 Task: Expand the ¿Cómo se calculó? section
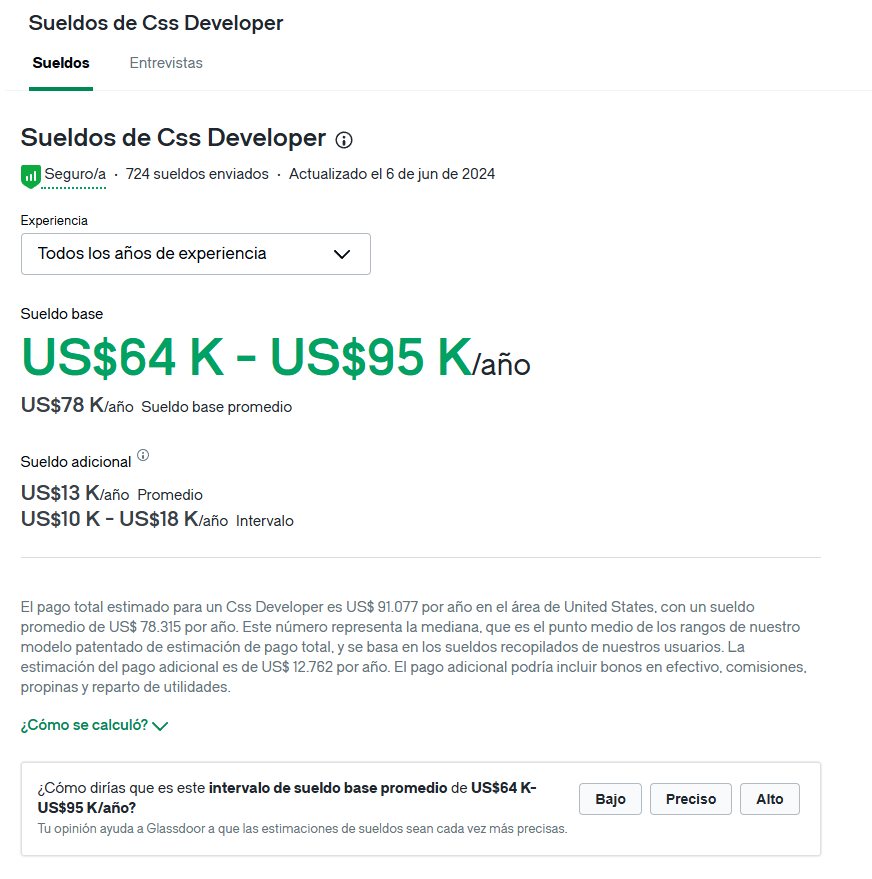pos(94,725)
